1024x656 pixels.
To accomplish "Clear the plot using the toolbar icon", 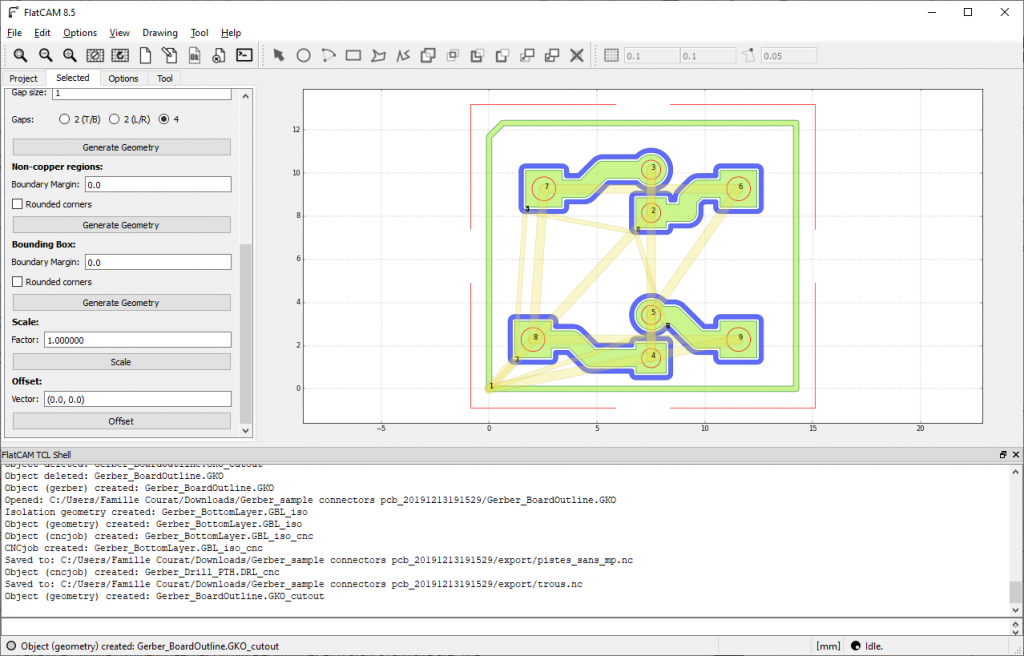I will click(95, 56).
